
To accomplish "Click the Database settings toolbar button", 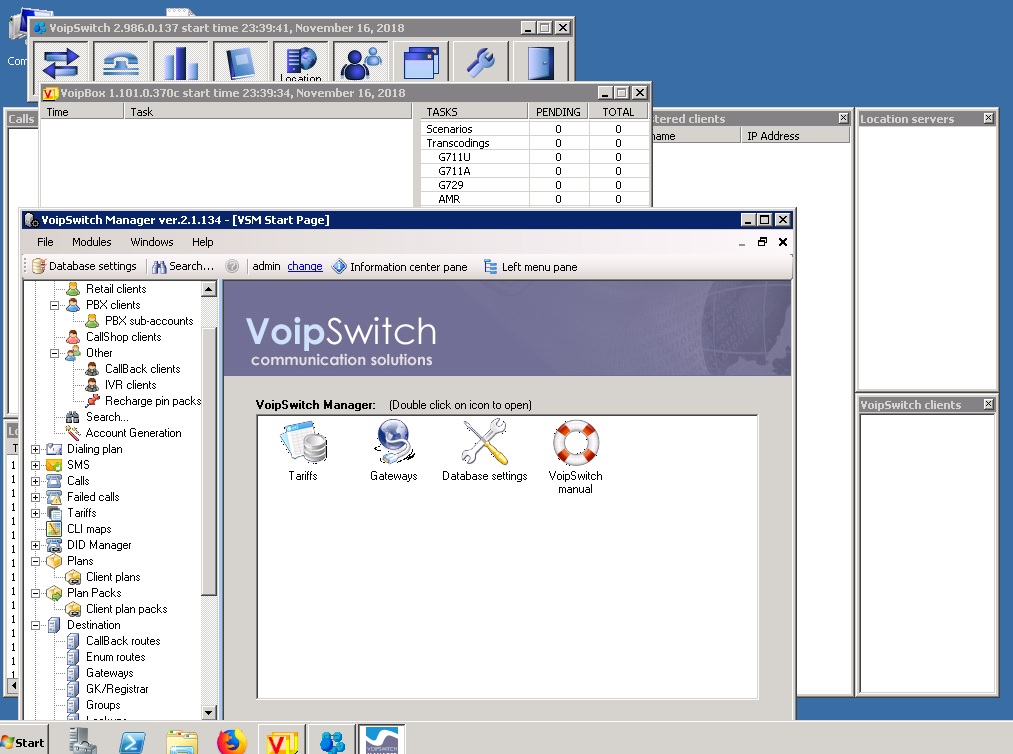I will pos(85,266).
